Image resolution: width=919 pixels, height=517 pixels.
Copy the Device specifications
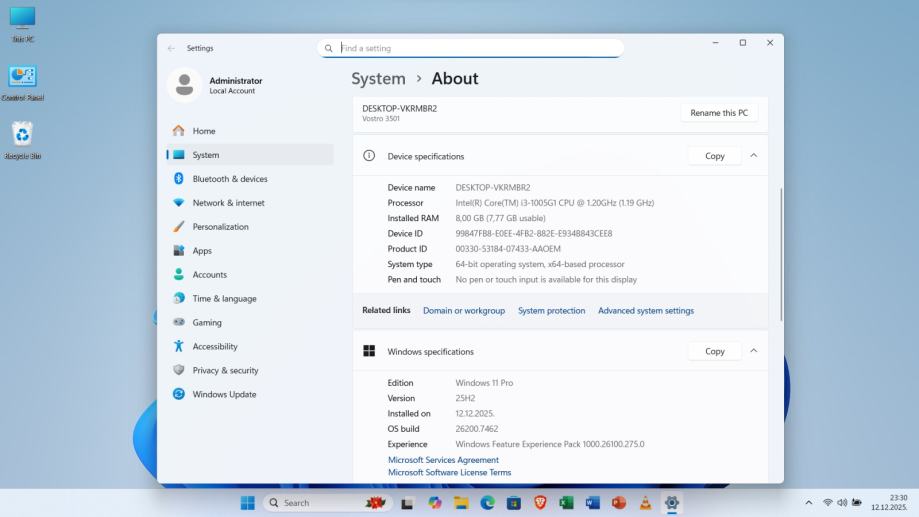714,156
